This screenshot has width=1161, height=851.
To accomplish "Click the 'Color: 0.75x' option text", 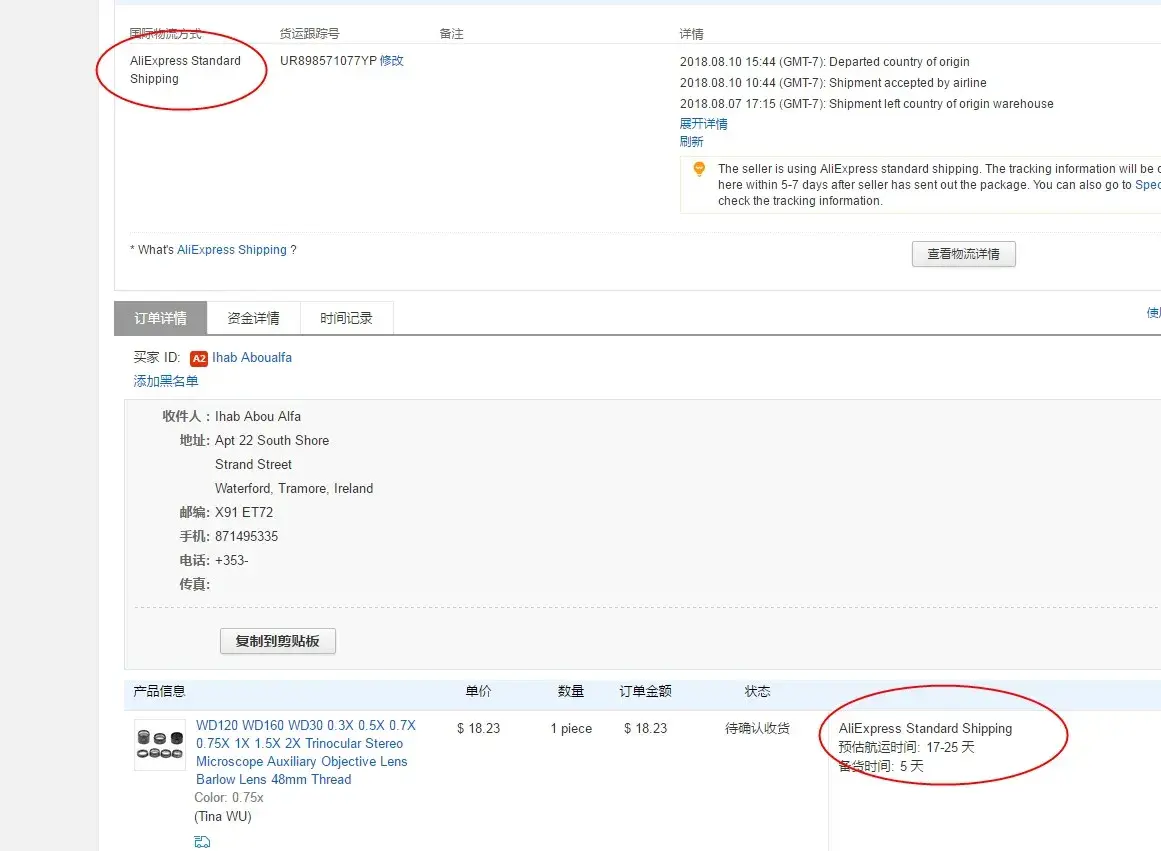I will click(x=229, y=798).
